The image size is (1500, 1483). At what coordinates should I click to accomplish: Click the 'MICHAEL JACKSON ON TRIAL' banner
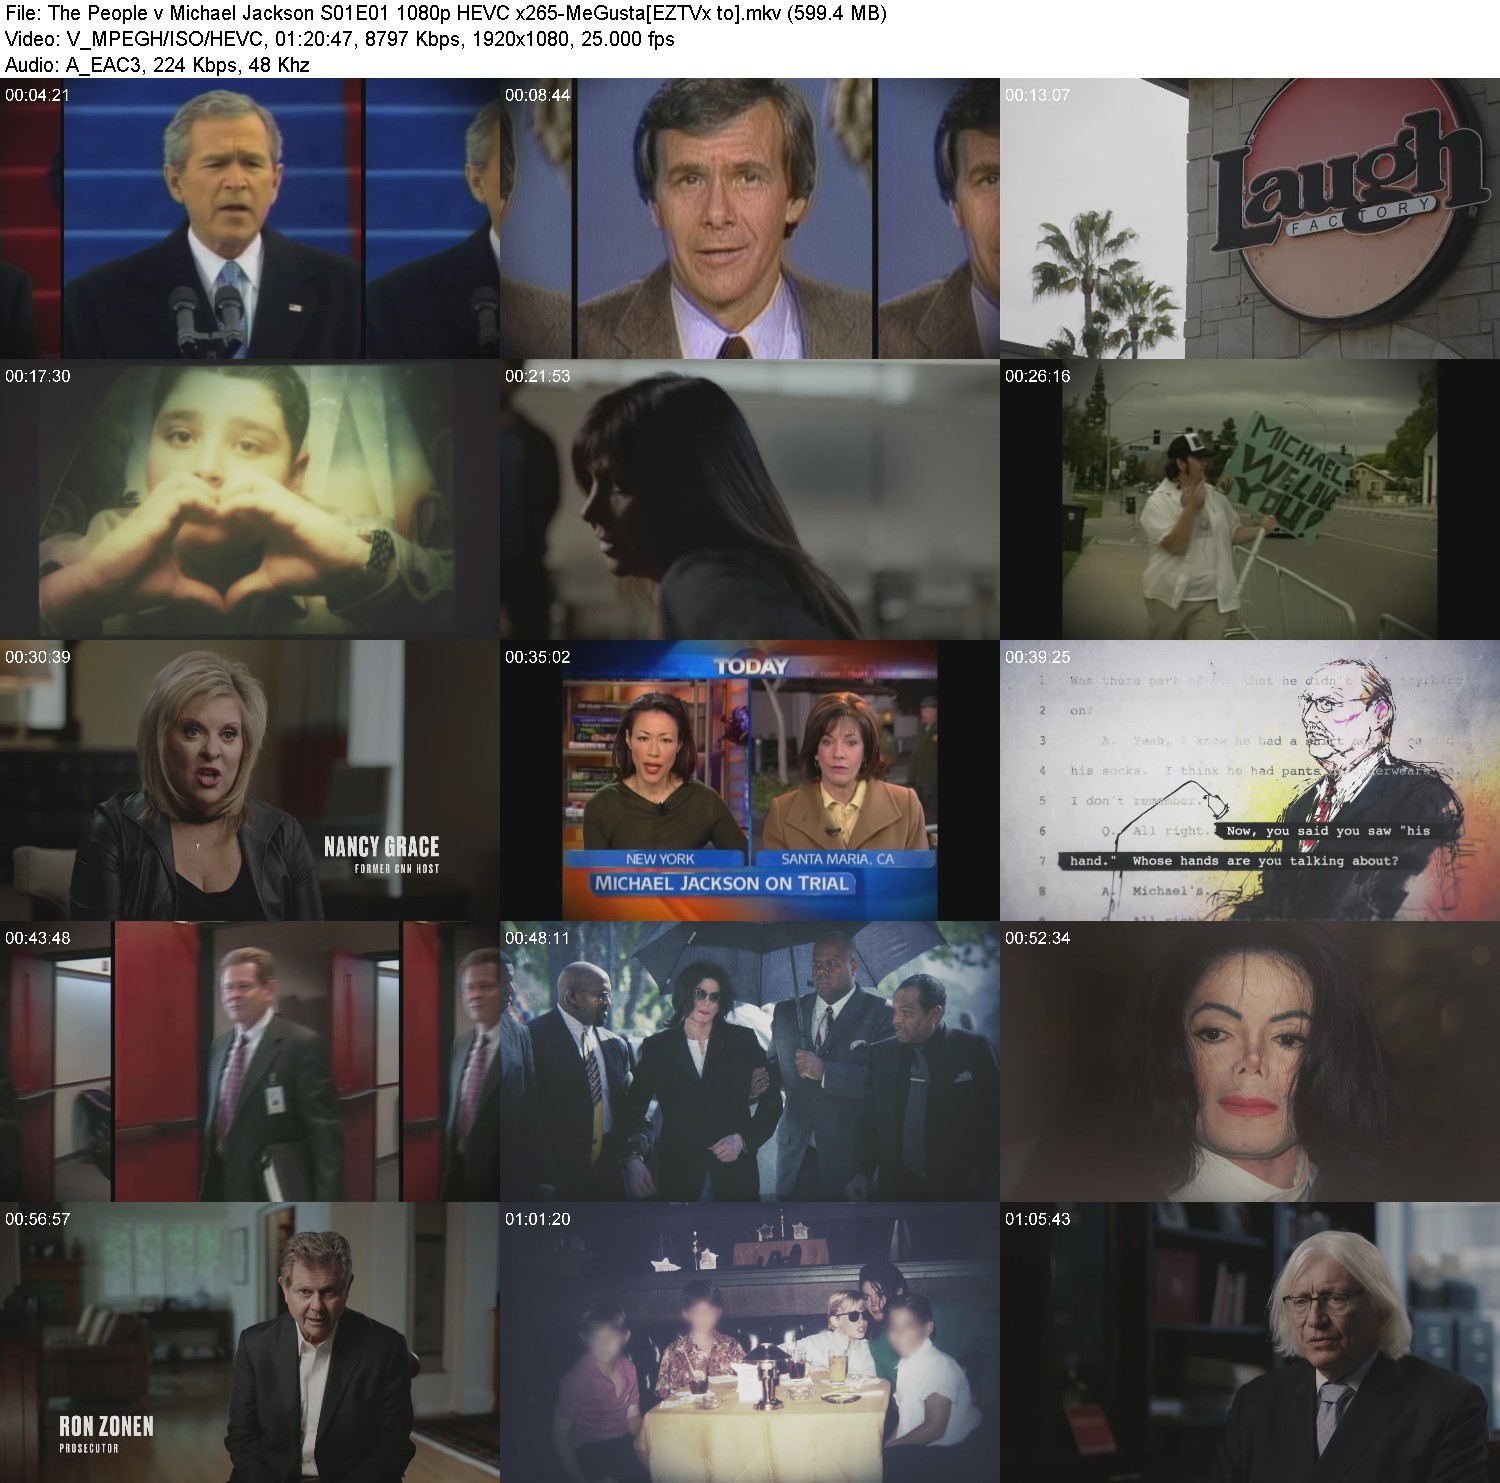tap(721, 883)
